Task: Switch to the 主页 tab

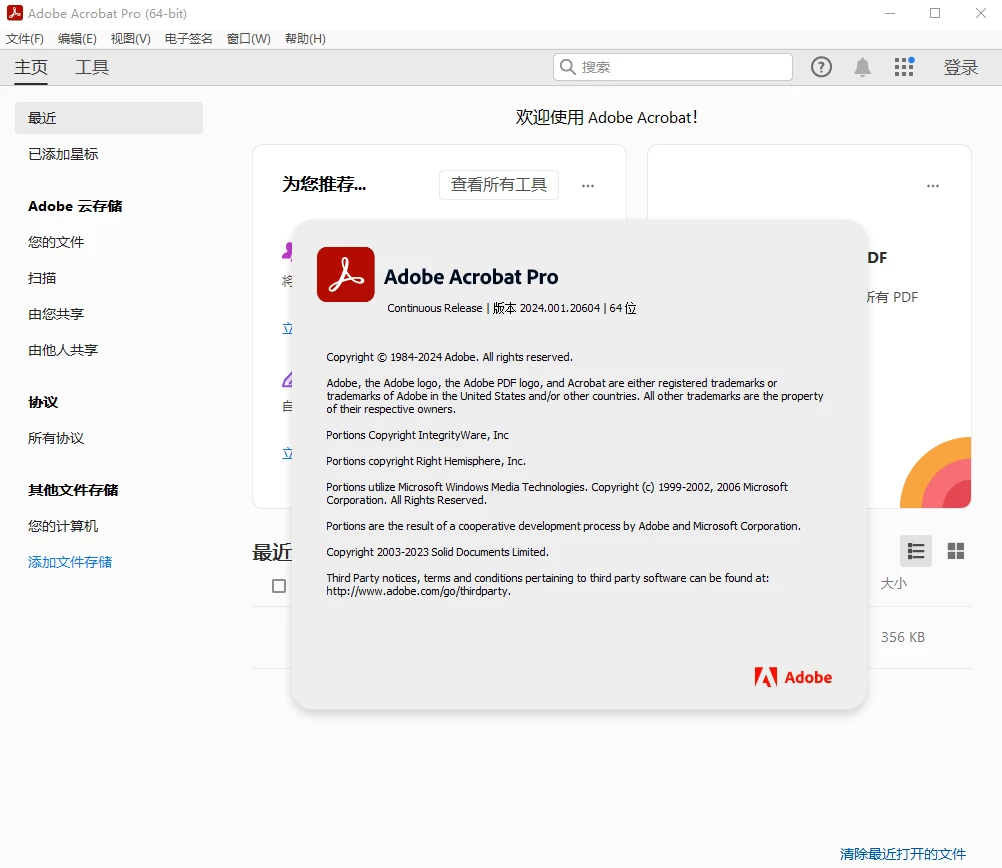Action: (x=31, y=67)
